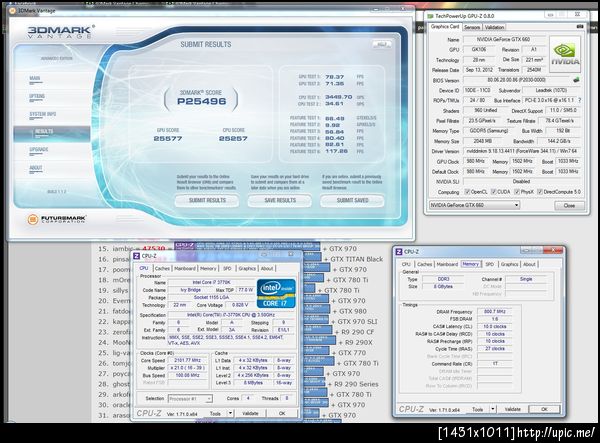Select RESULTS in the 3DMark Vantage sidebar

coord(52,132)
